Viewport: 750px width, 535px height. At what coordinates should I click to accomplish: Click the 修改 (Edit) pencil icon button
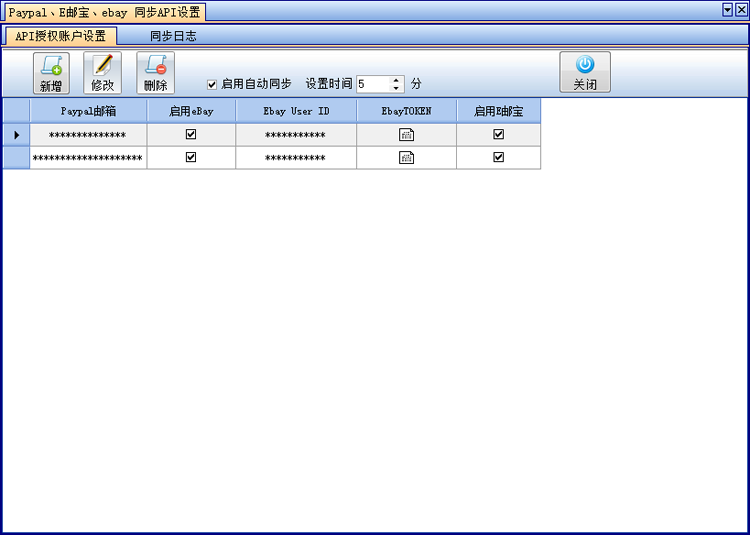(x=102, y=73)
